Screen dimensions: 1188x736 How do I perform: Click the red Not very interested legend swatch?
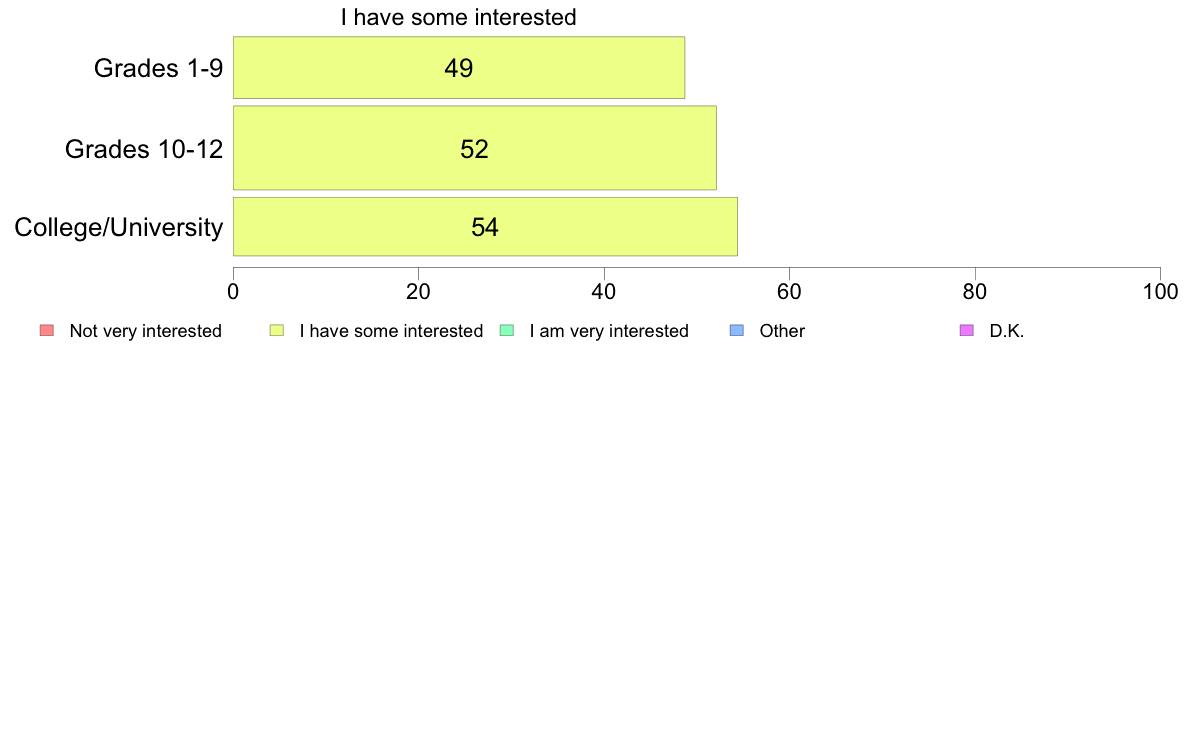pos(47,330)
